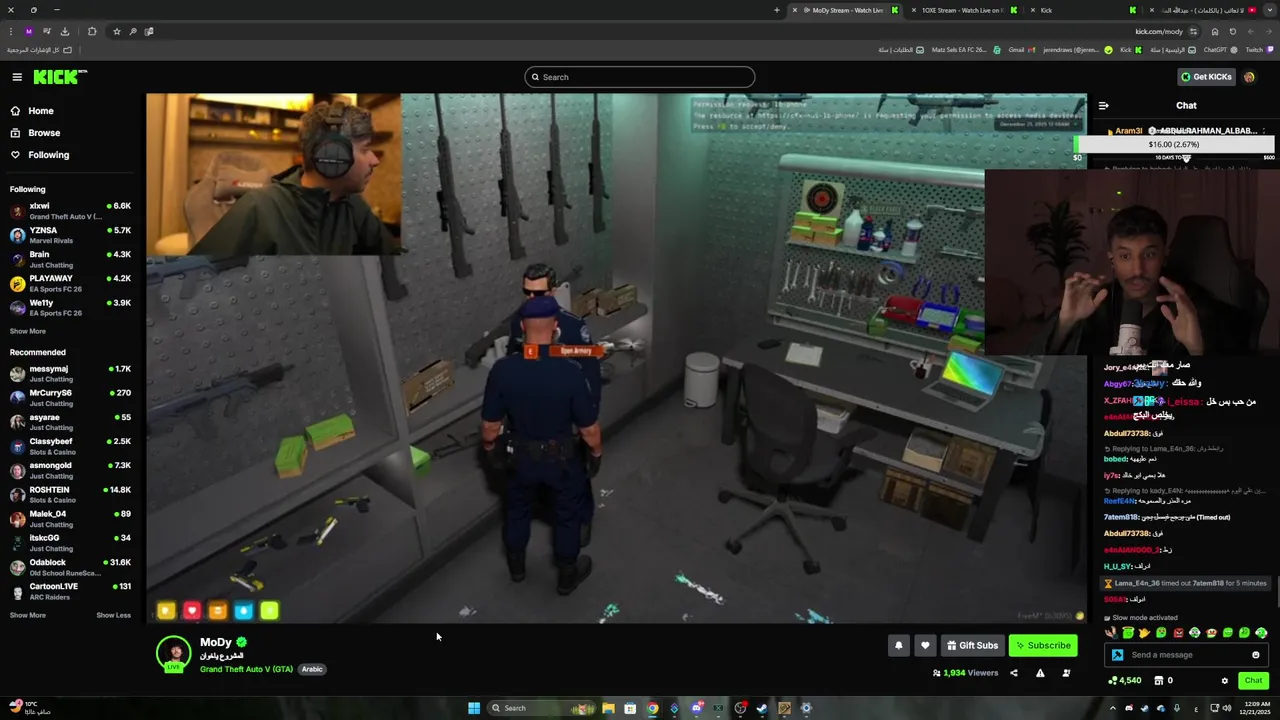
Task: Open a new browser tab
Action: click(x=776, y=10)
